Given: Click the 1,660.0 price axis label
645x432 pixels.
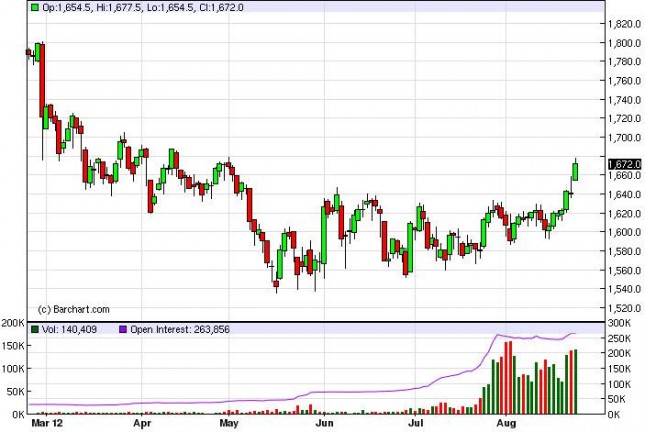Looking at the screenshot, I should pos(624,175).
